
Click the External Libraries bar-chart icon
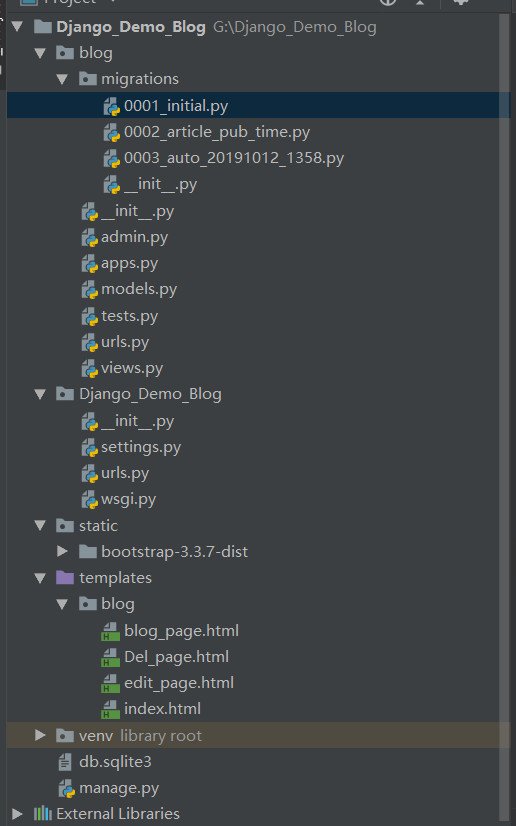pyautogui.click(x=43, y=814)
